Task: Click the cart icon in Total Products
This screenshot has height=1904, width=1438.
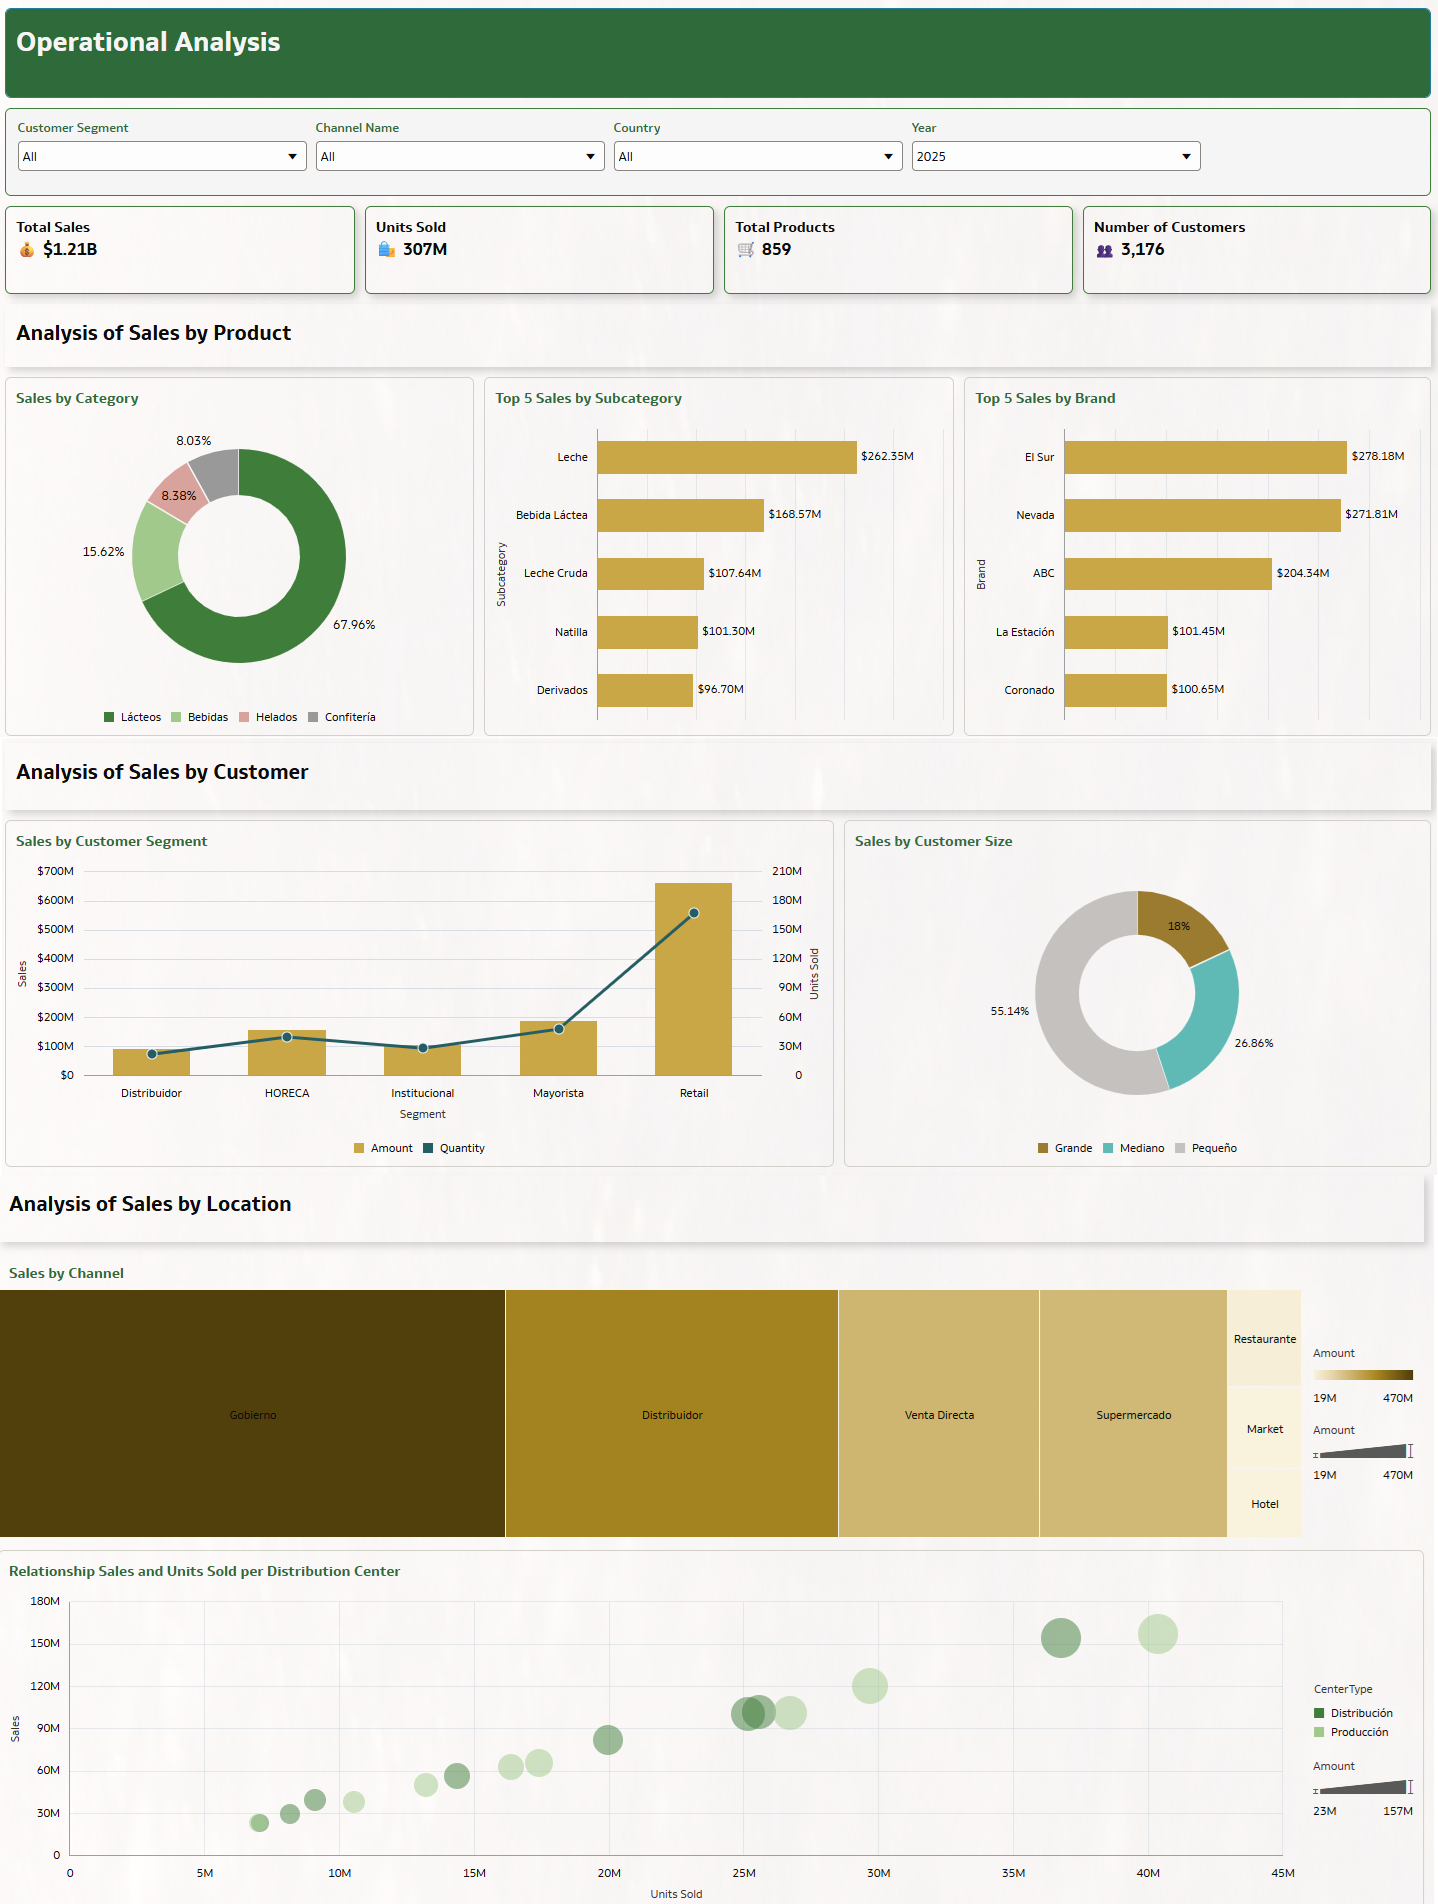Action: point(746,250)
